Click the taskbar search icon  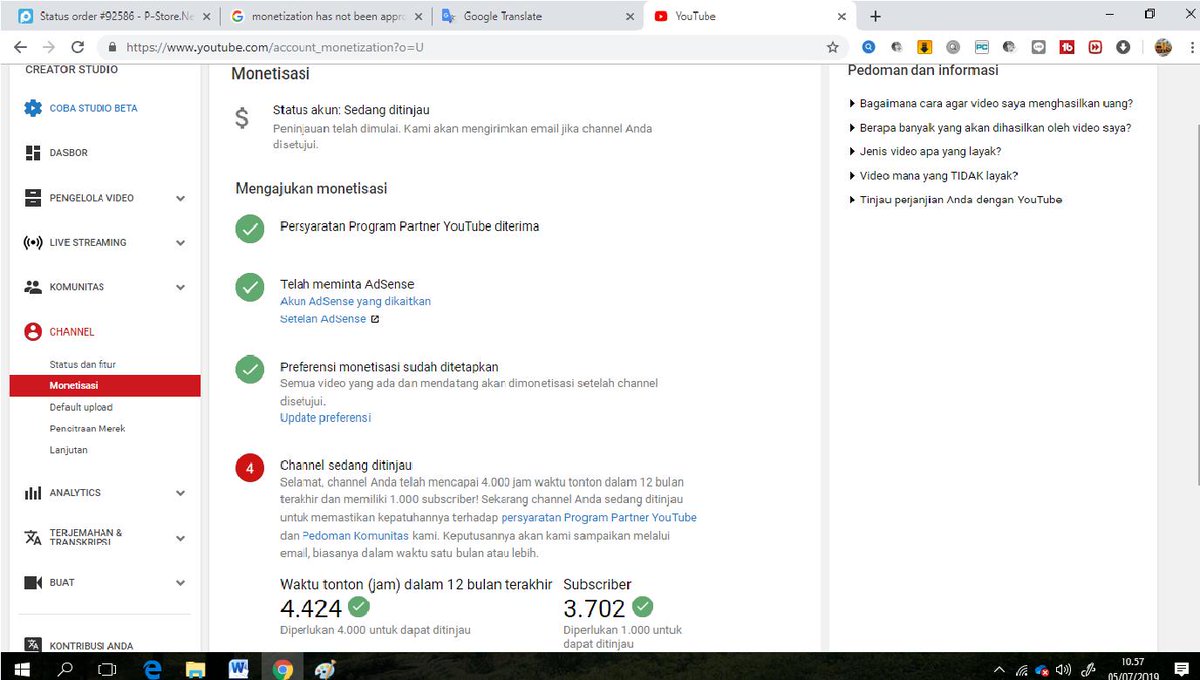point(66,668)
